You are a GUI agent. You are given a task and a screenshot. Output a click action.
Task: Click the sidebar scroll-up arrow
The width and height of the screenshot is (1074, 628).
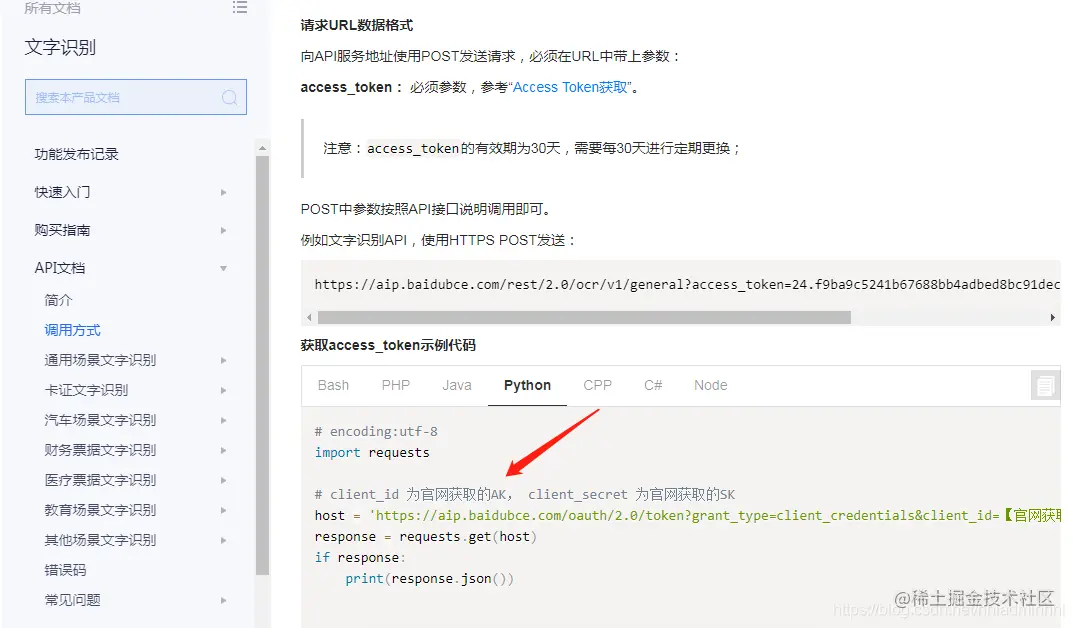(x=262, y=148)
